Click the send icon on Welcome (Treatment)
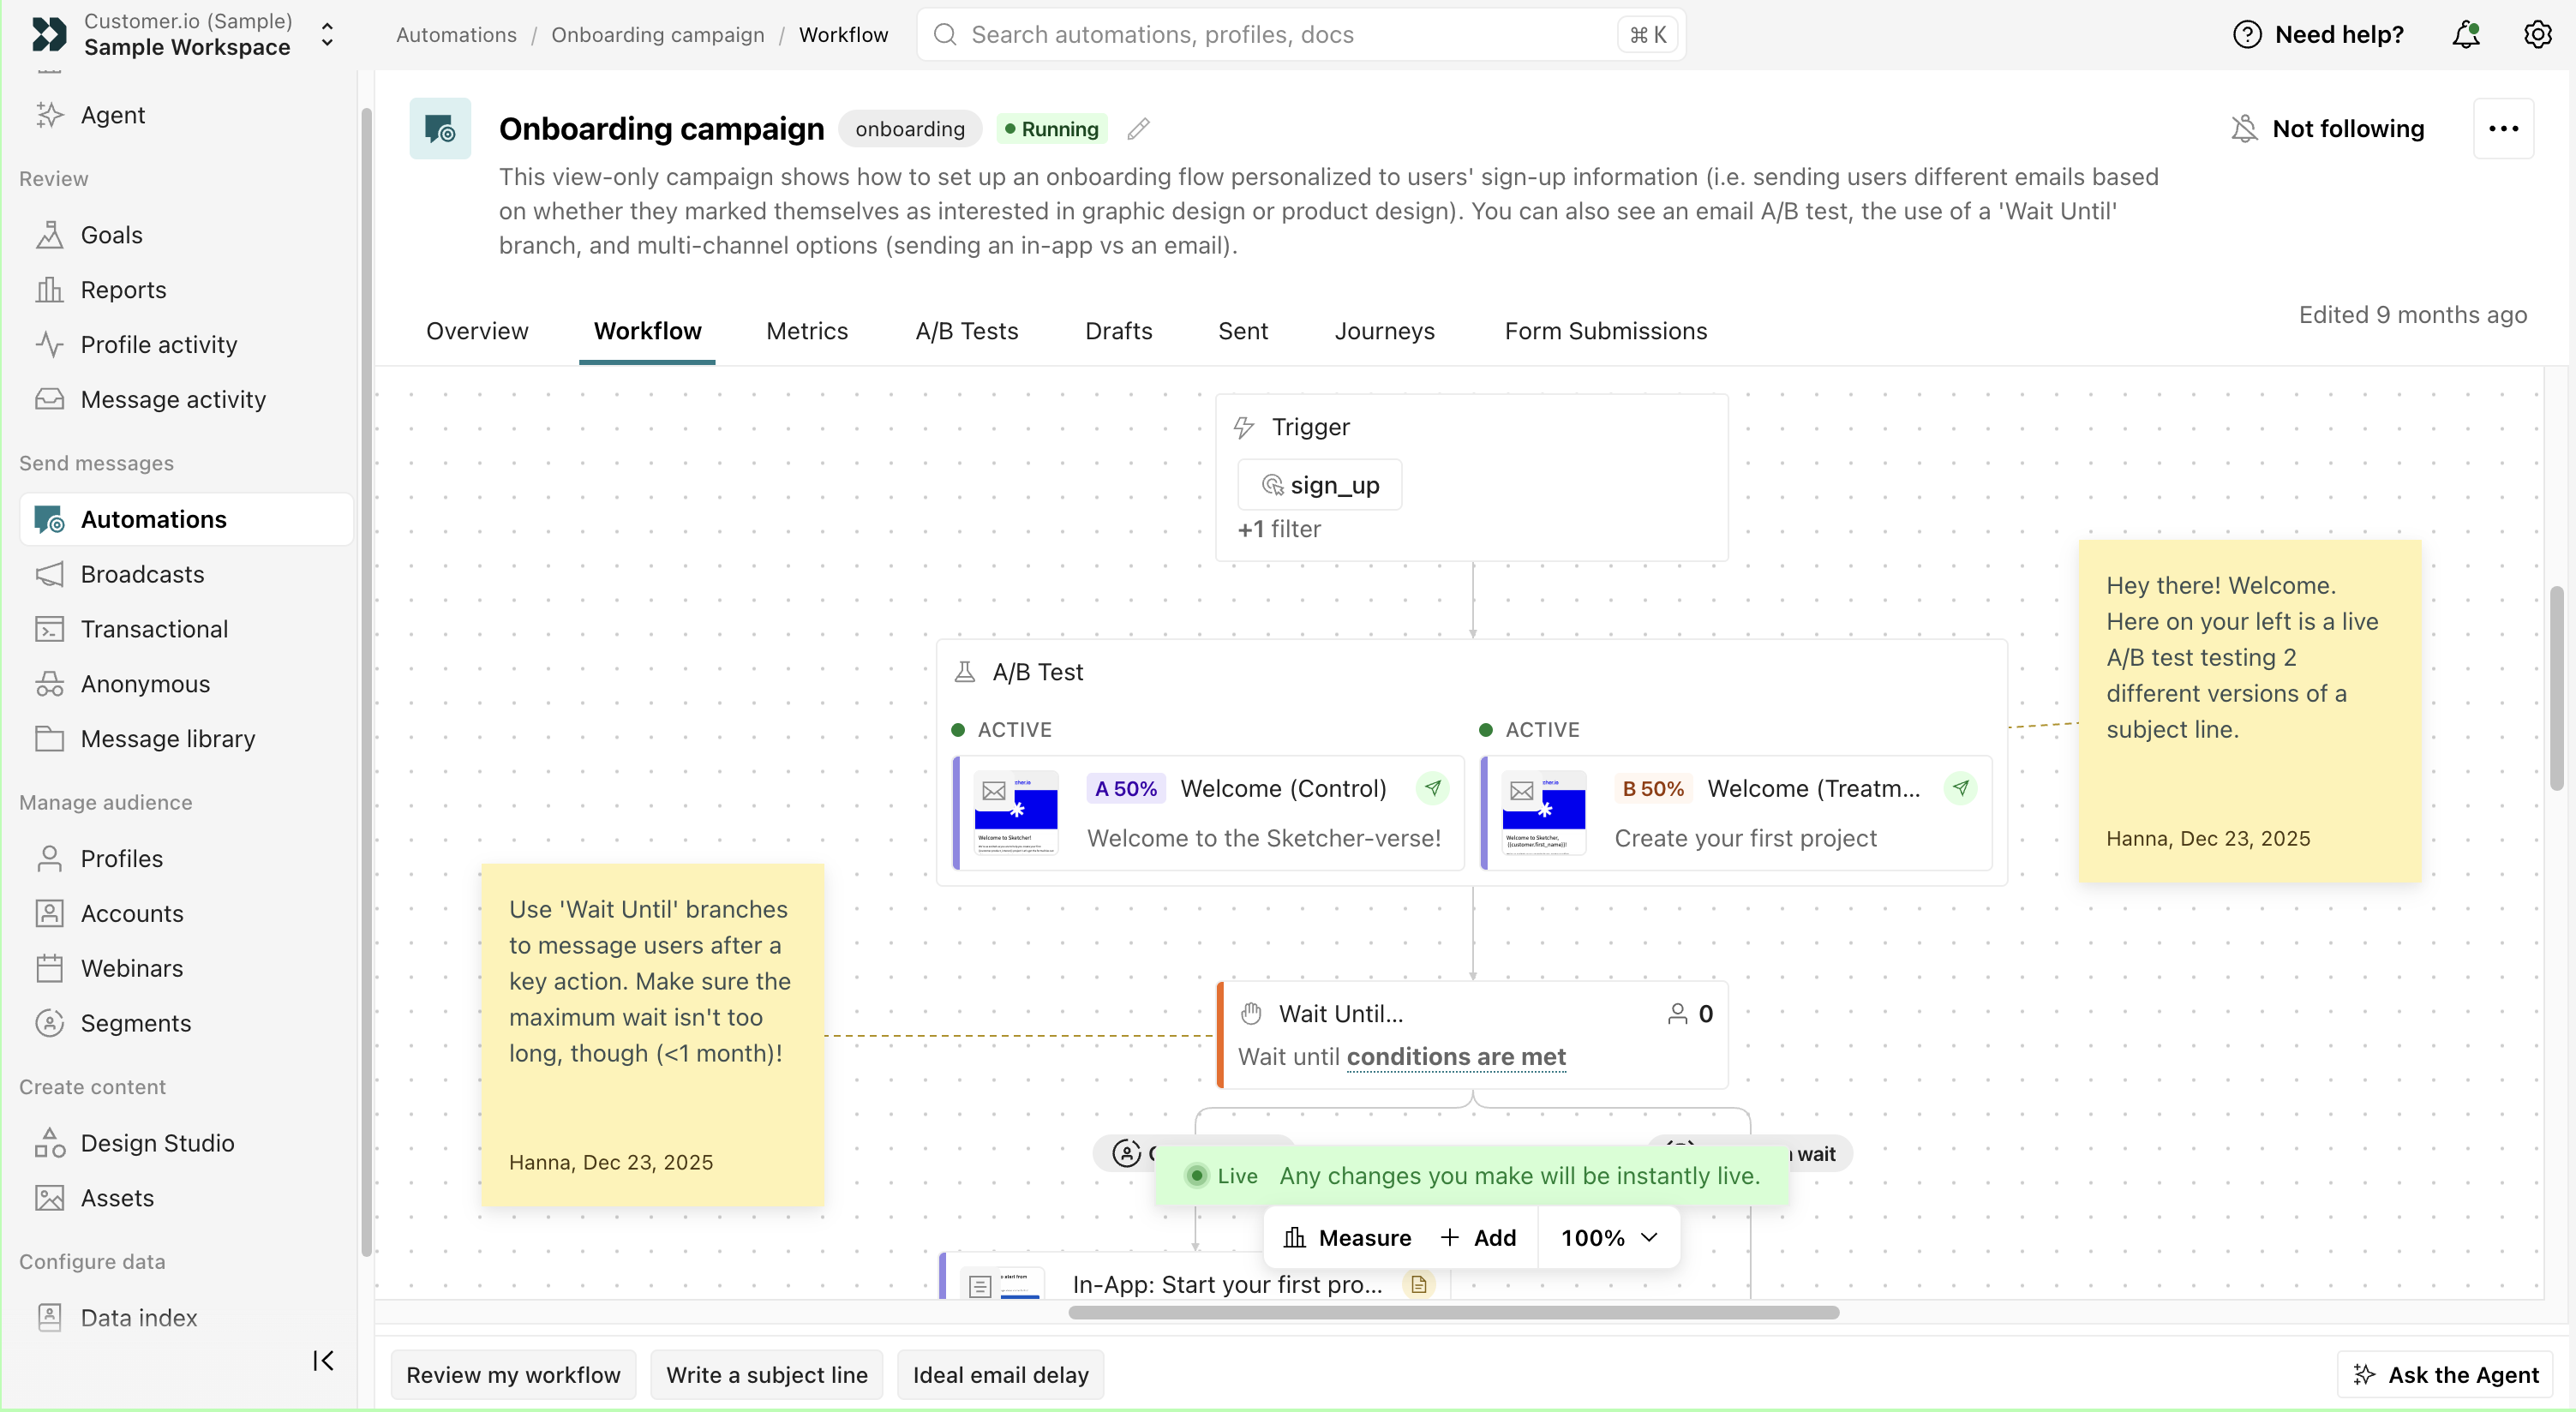This screenshot has width=2576, height=1412. (1960, 788)
